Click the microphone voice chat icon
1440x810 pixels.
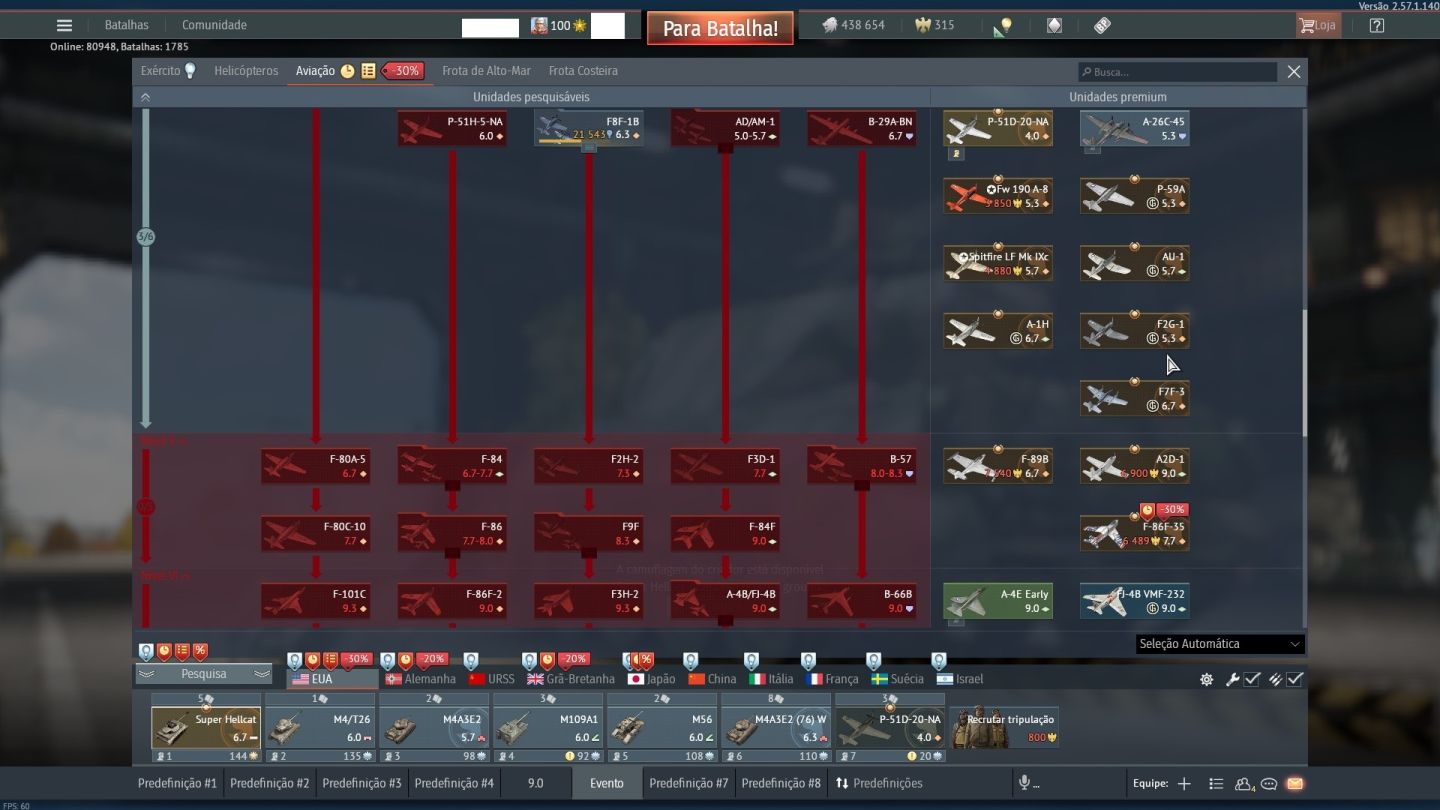coord(1023,783)
